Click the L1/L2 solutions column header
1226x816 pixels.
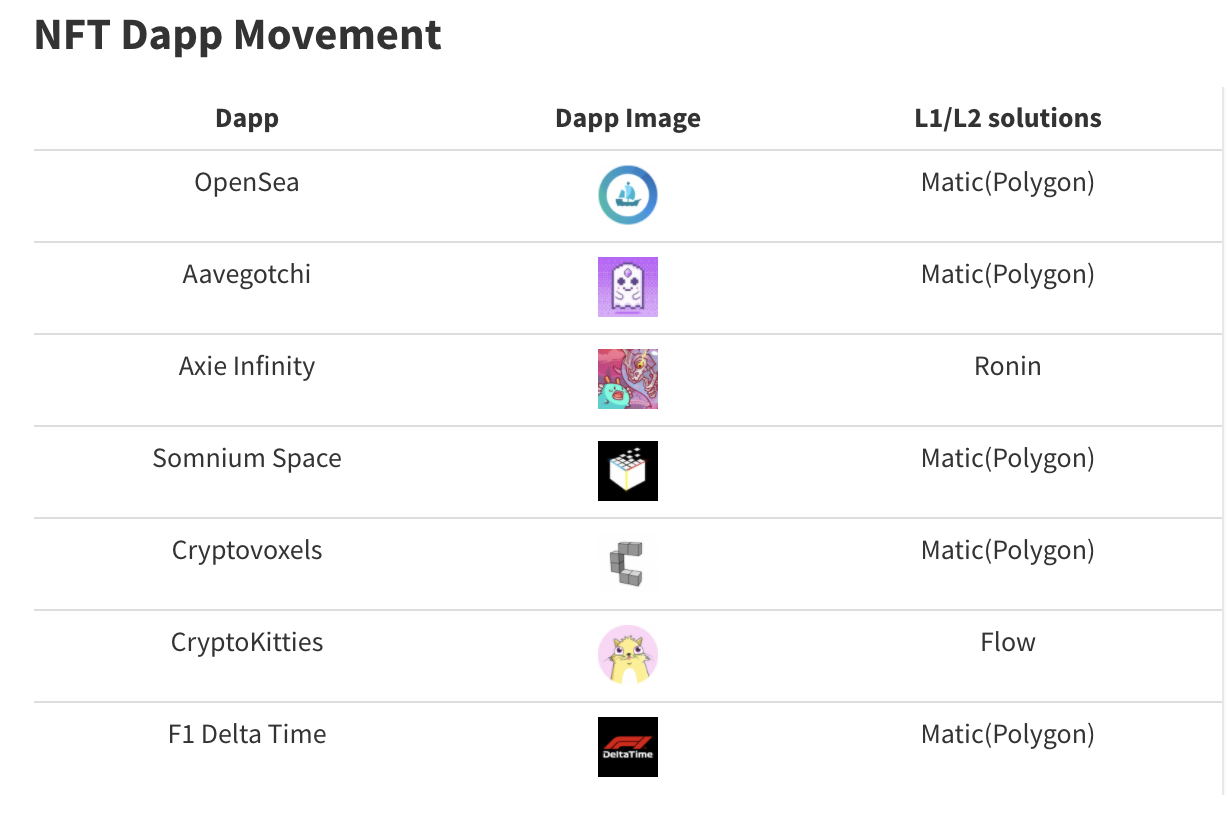tap(1007, 119)
